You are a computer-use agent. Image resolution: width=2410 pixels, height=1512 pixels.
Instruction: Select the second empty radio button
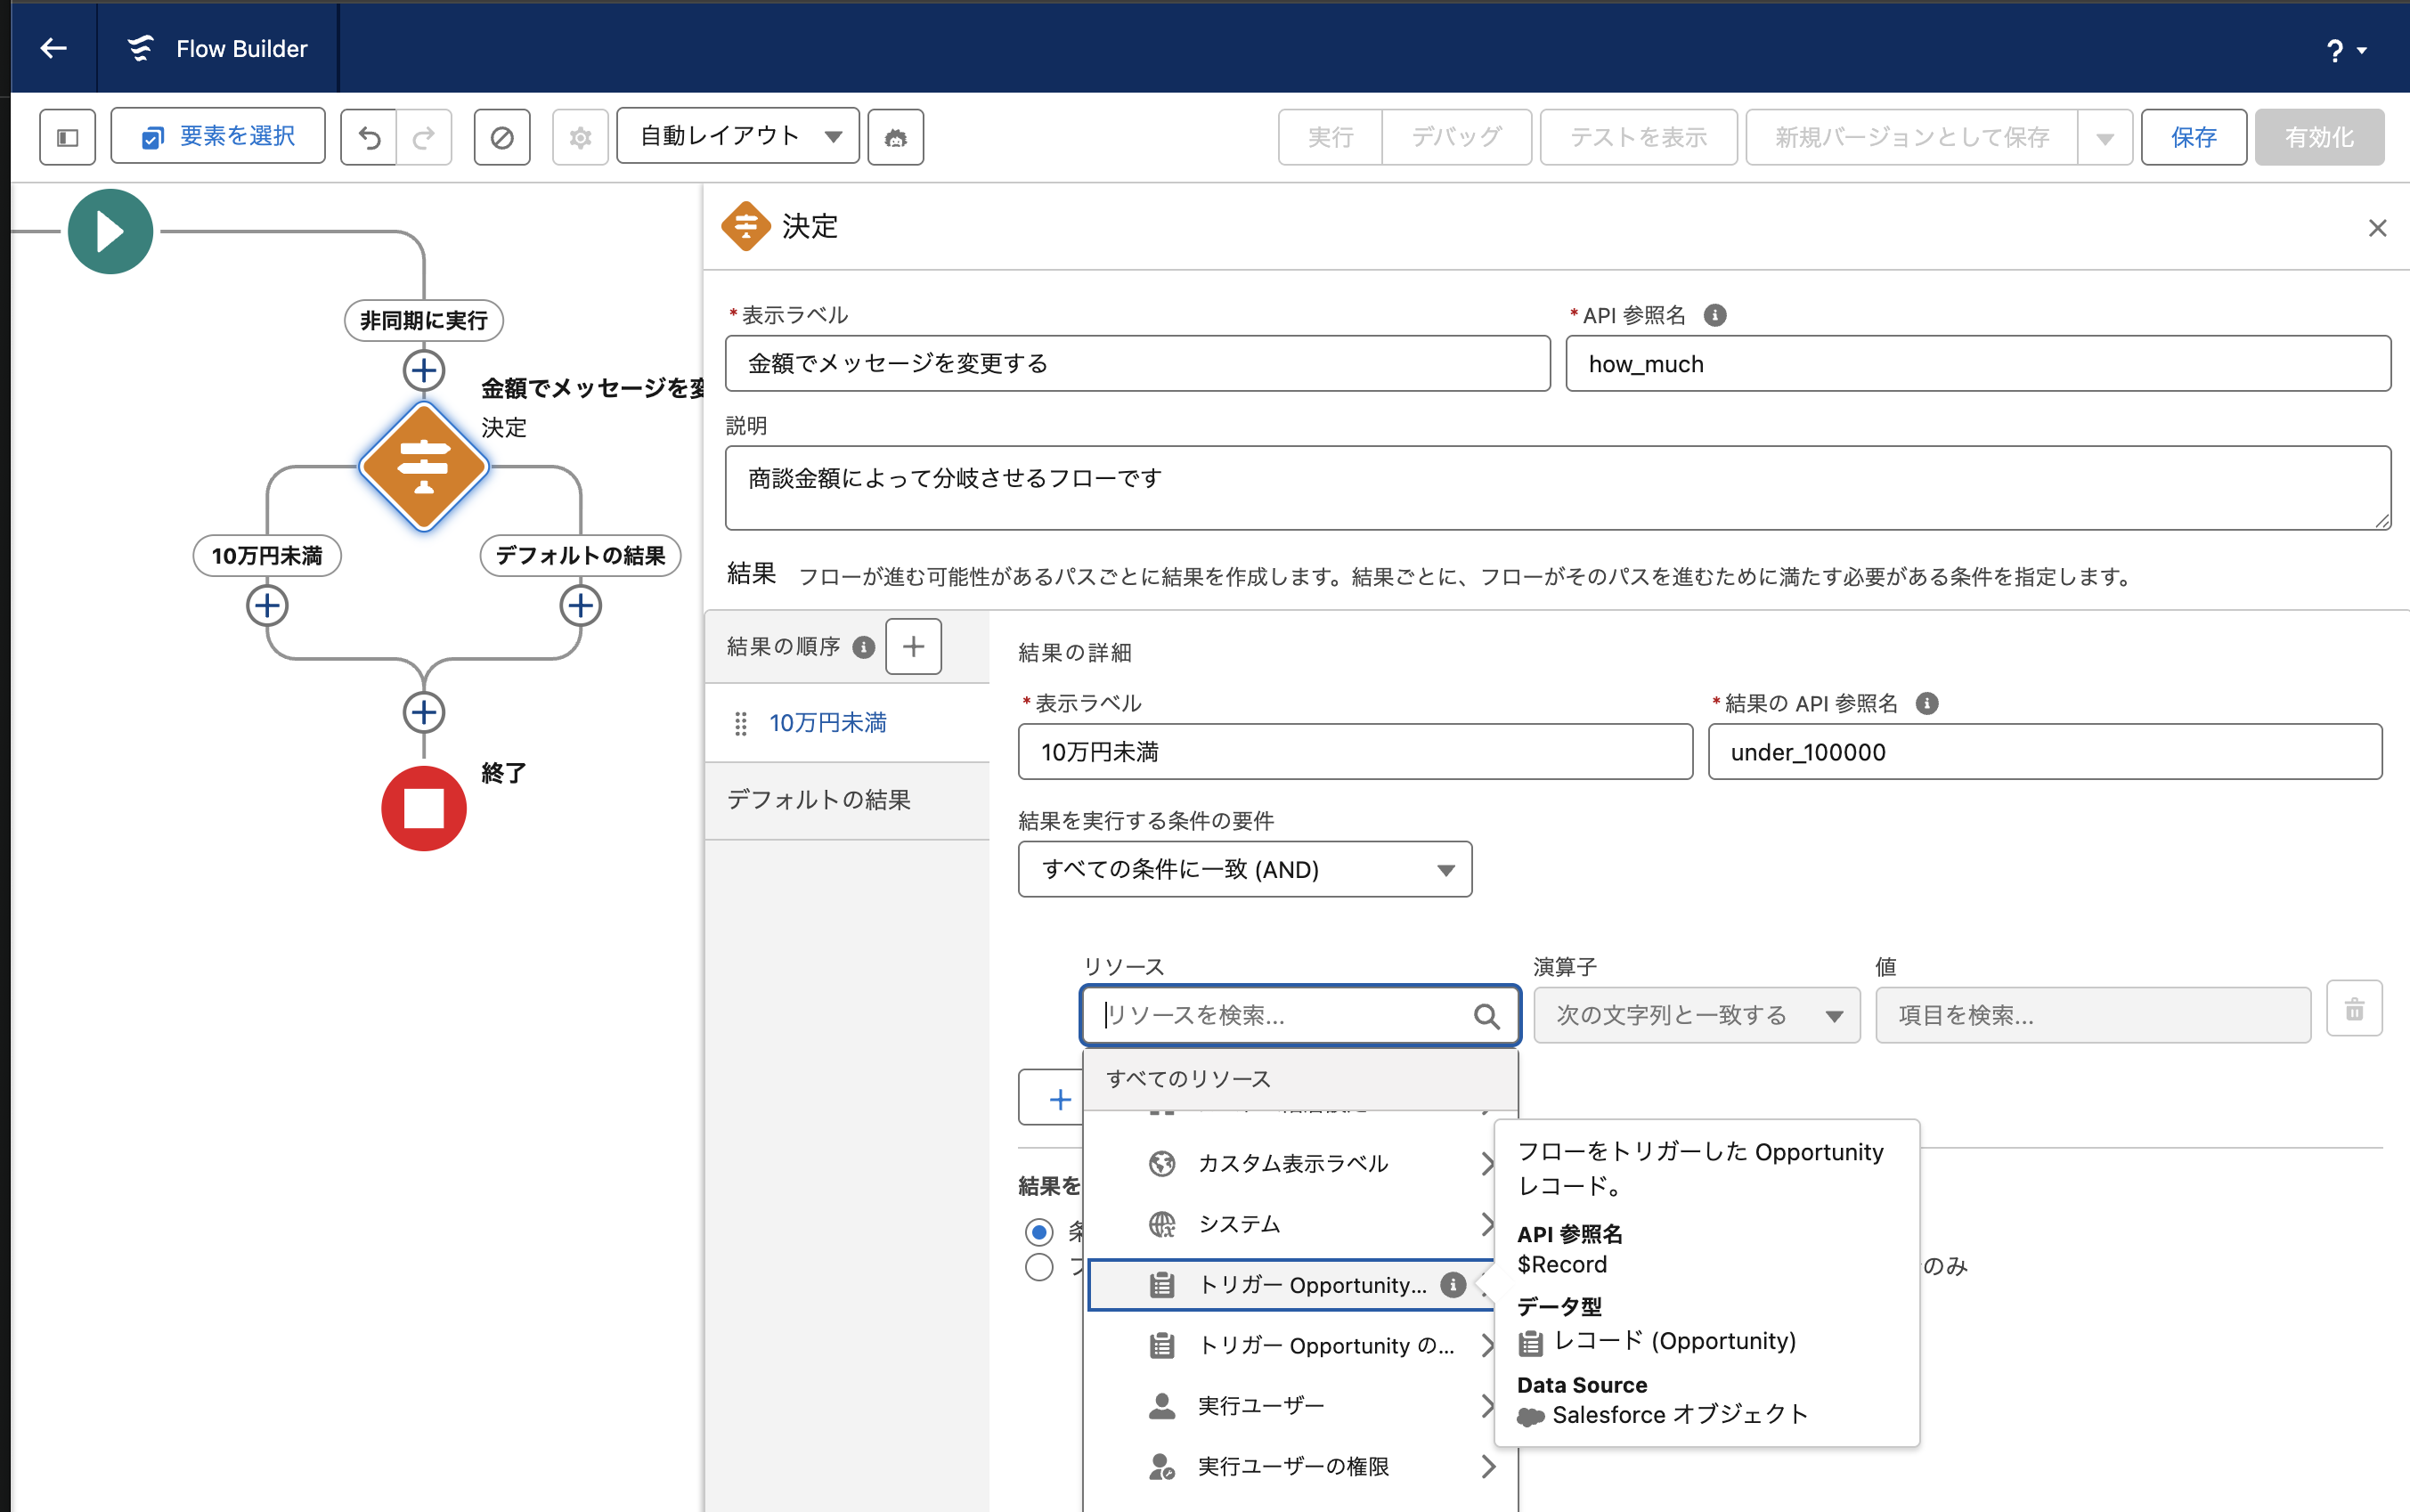[1039, 1267]
